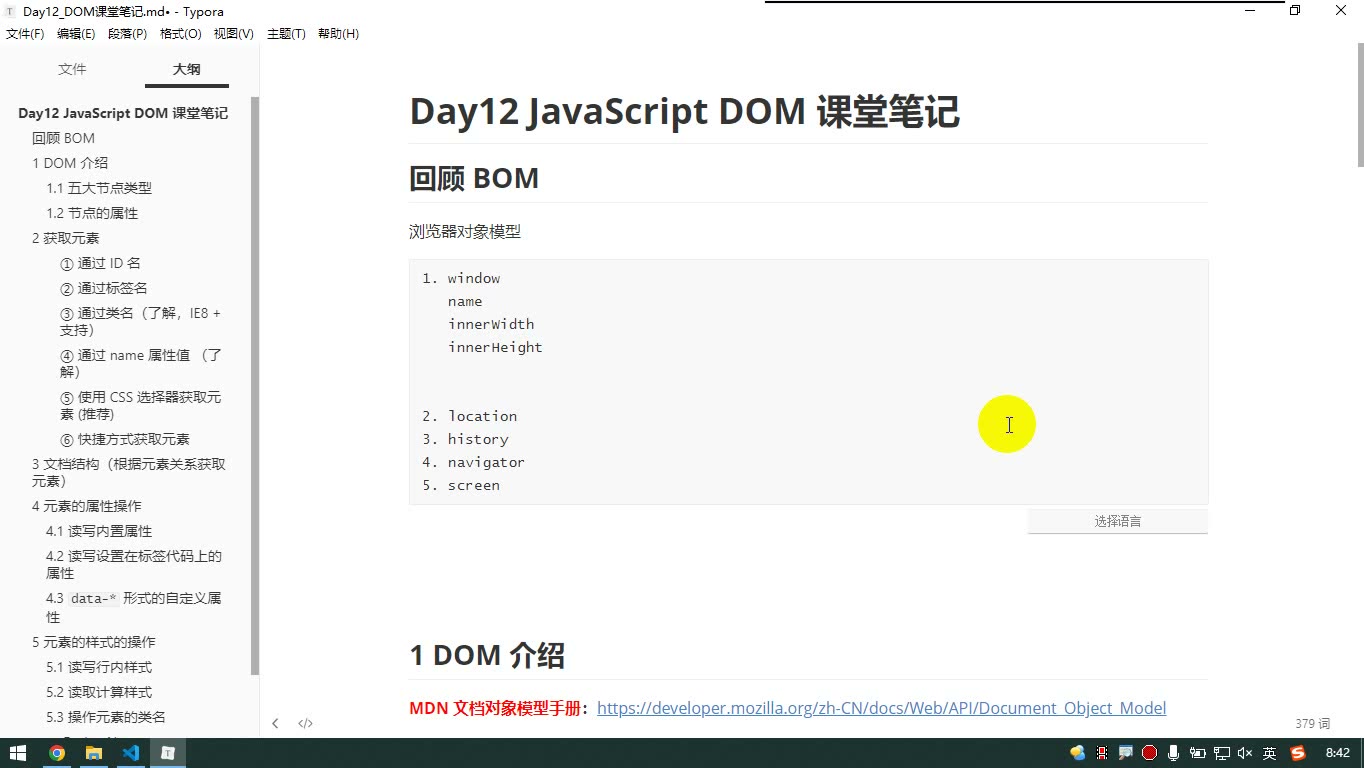Open the 主题(T) menu
The width and height of the screenshot is (1364, 768).
click(286, 34)
